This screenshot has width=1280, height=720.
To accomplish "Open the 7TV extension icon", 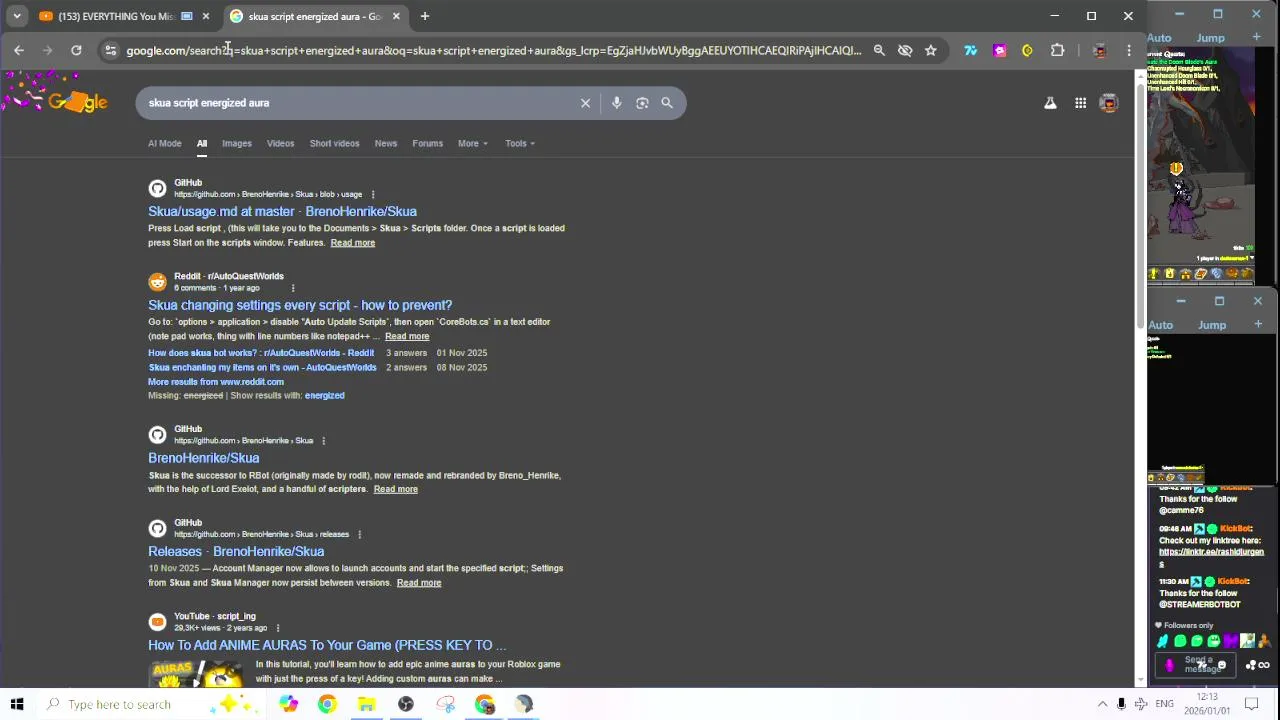I will (970, 50).
